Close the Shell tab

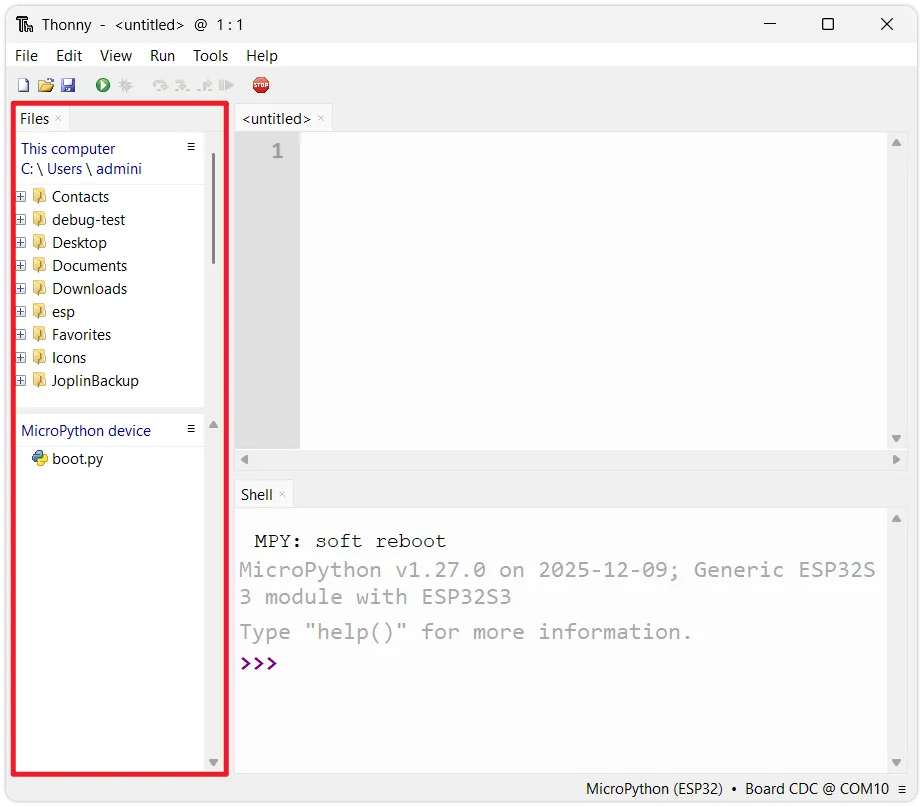click(282, 494)
